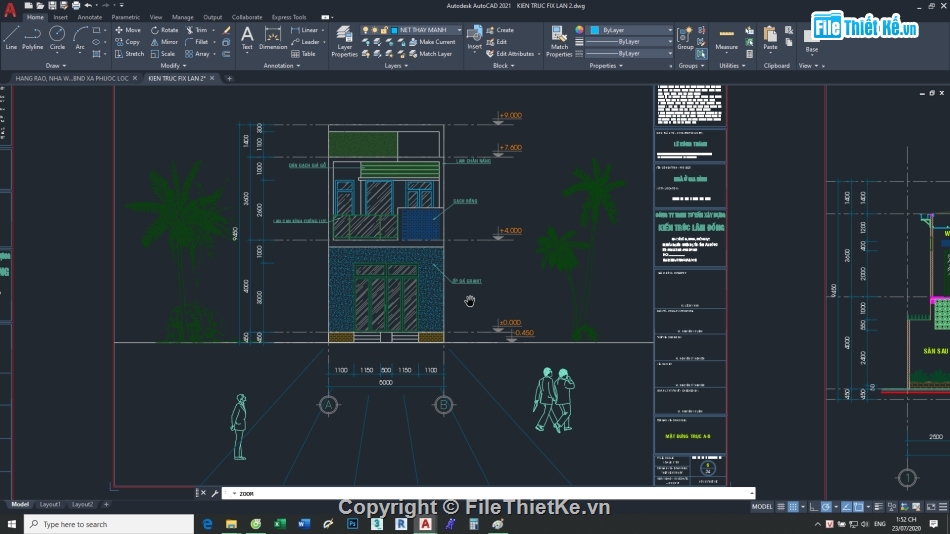The width and height of the screenshot is (950, 534).
Task: Select the Trim command
Action: click(196, 30)
